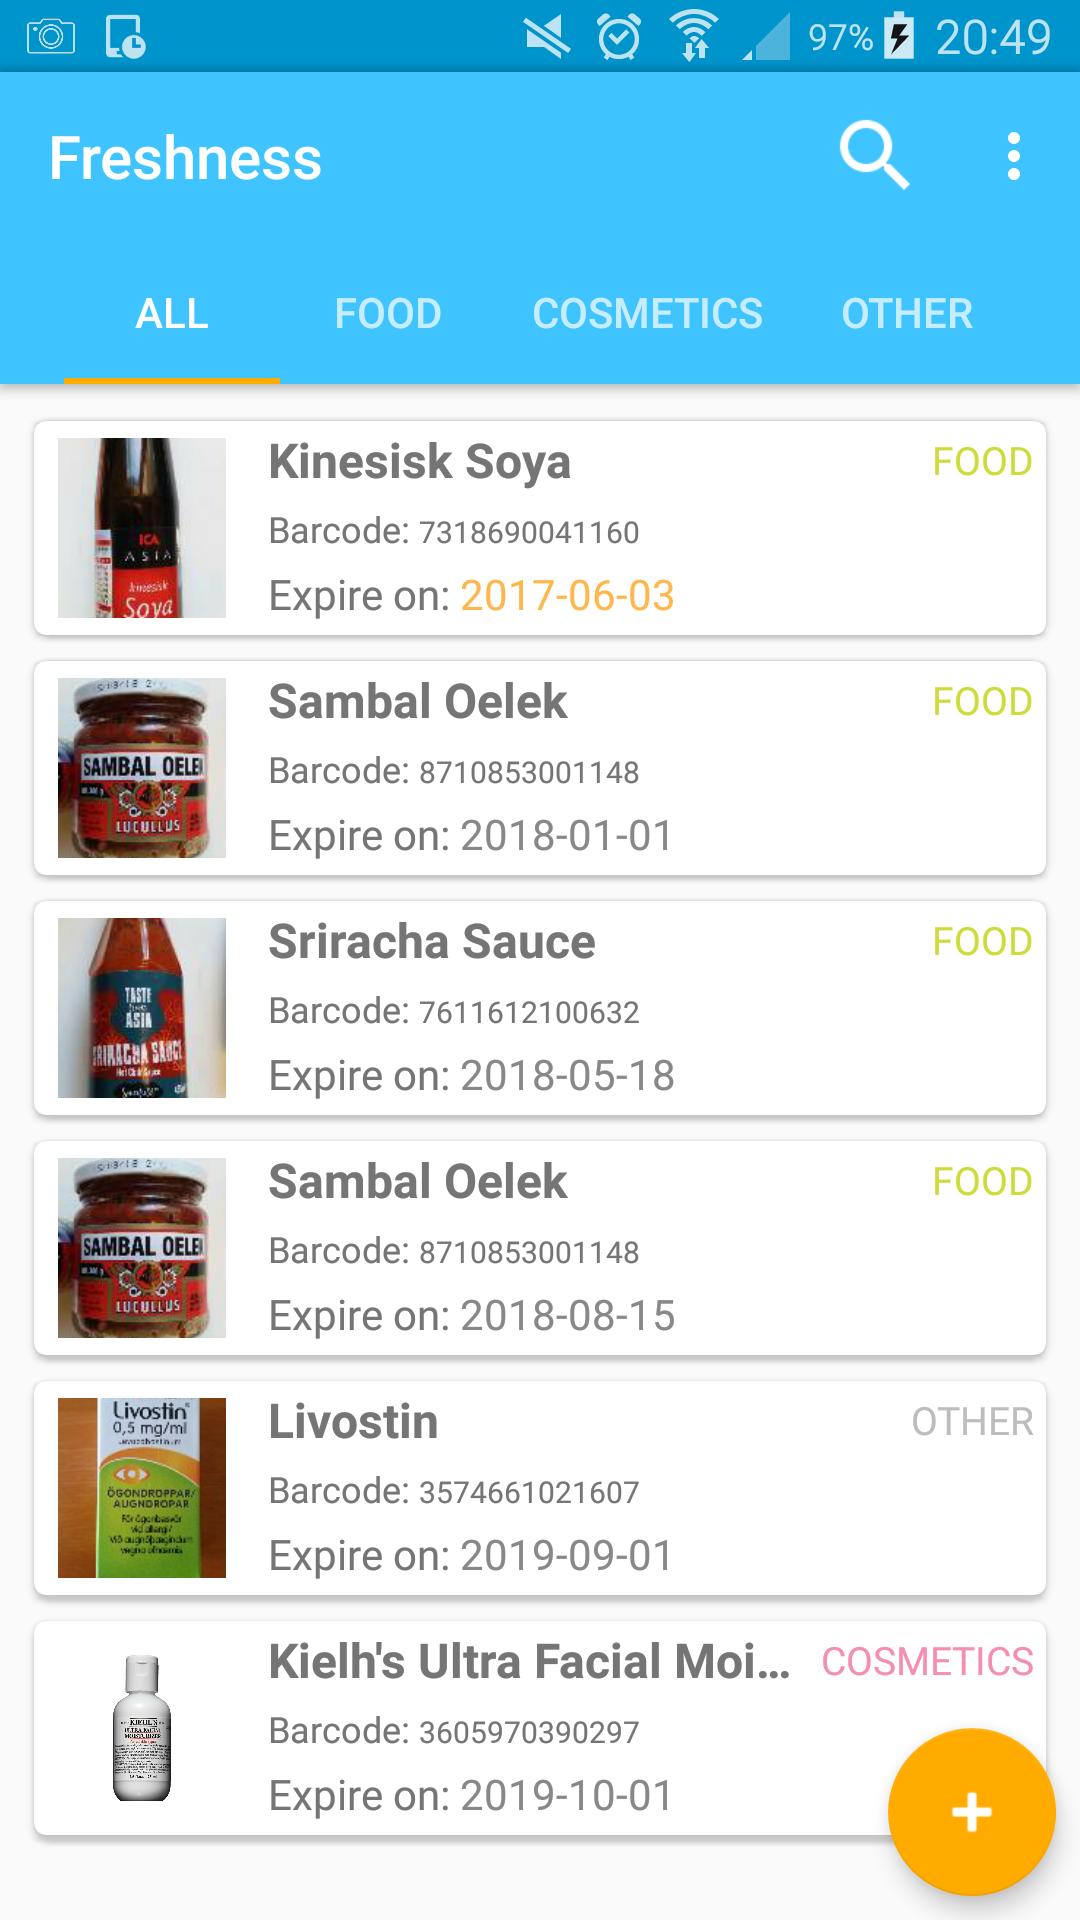The width and height of the screenshot is (1080, 1920).
Task: Open the three-dot overflow menu
Action: click(x=1013, y=157)
